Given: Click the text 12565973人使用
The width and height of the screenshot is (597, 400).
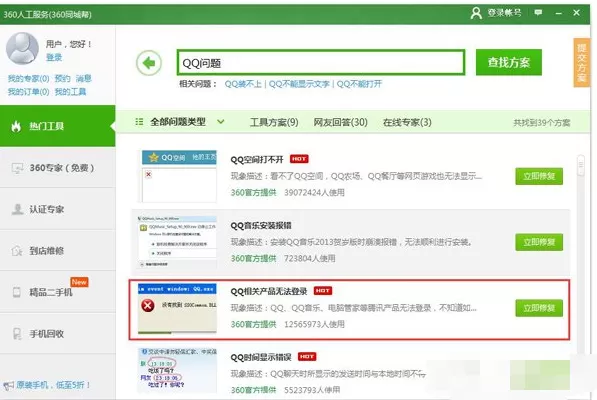Looking at the screenshot, I should click(314, 324).
